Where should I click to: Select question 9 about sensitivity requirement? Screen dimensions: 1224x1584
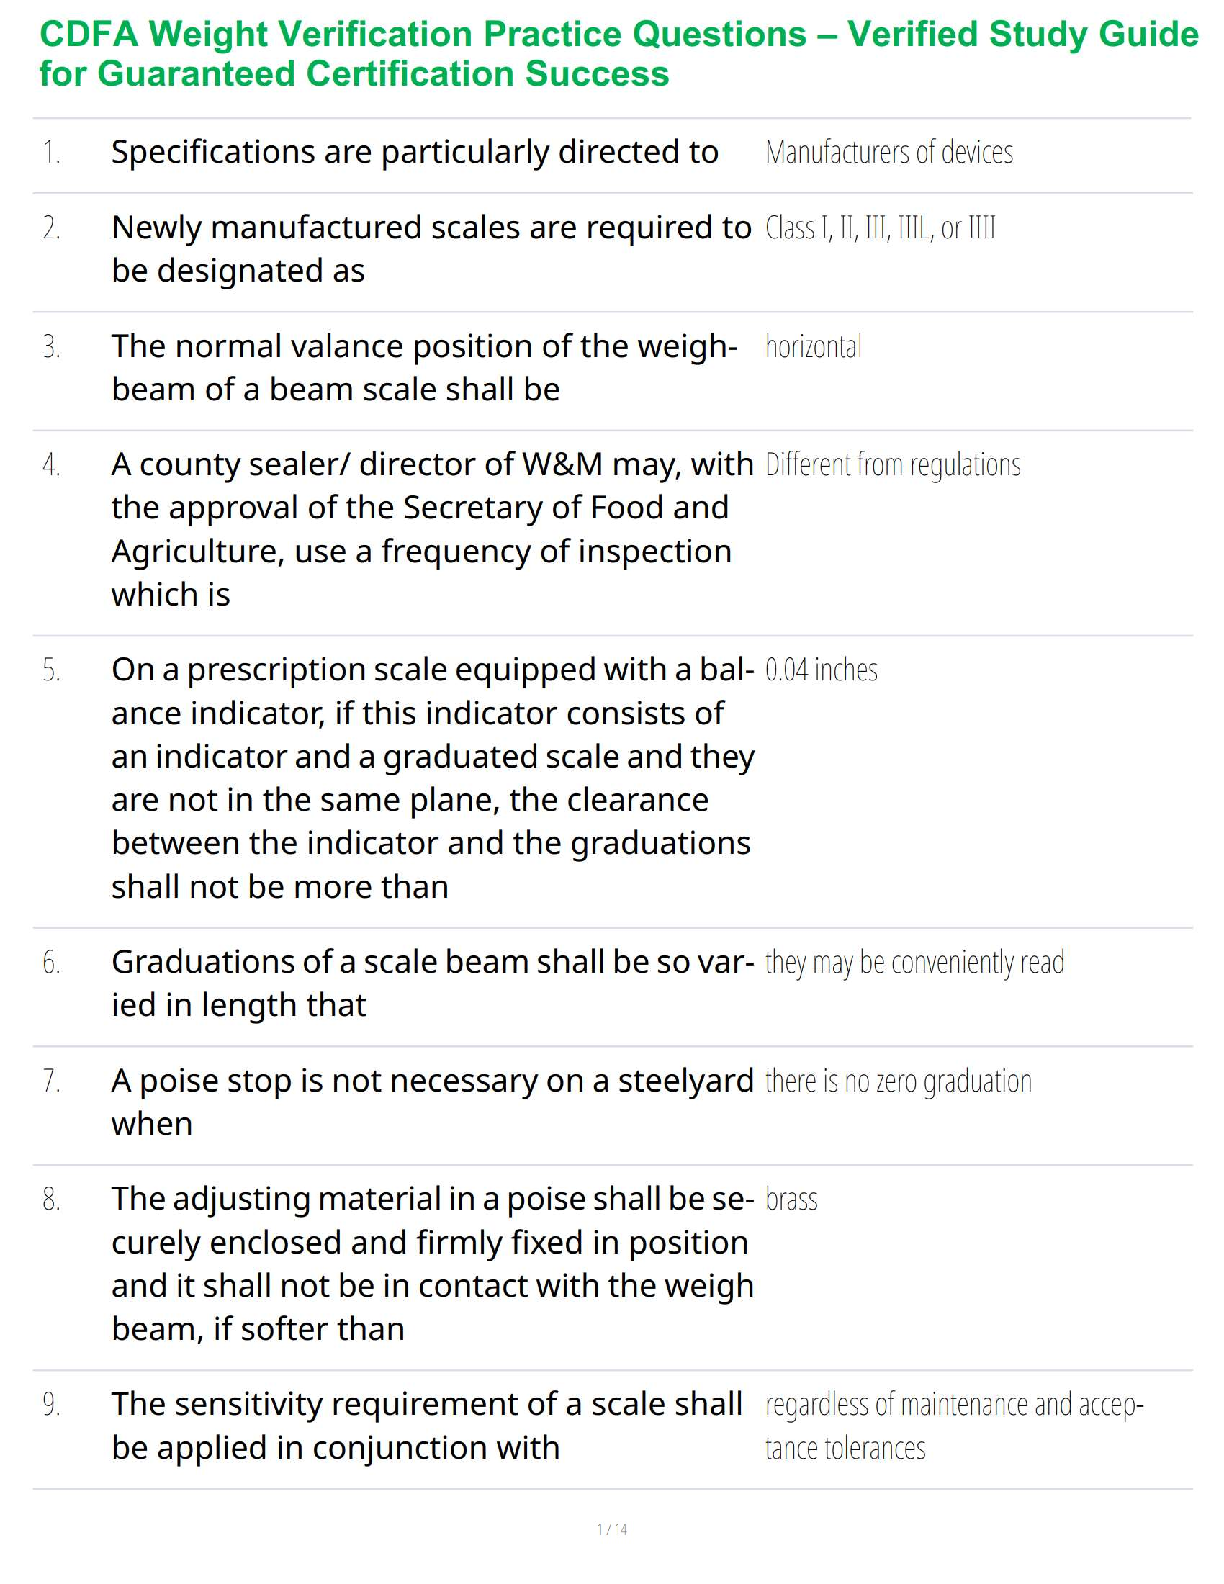427,1426
